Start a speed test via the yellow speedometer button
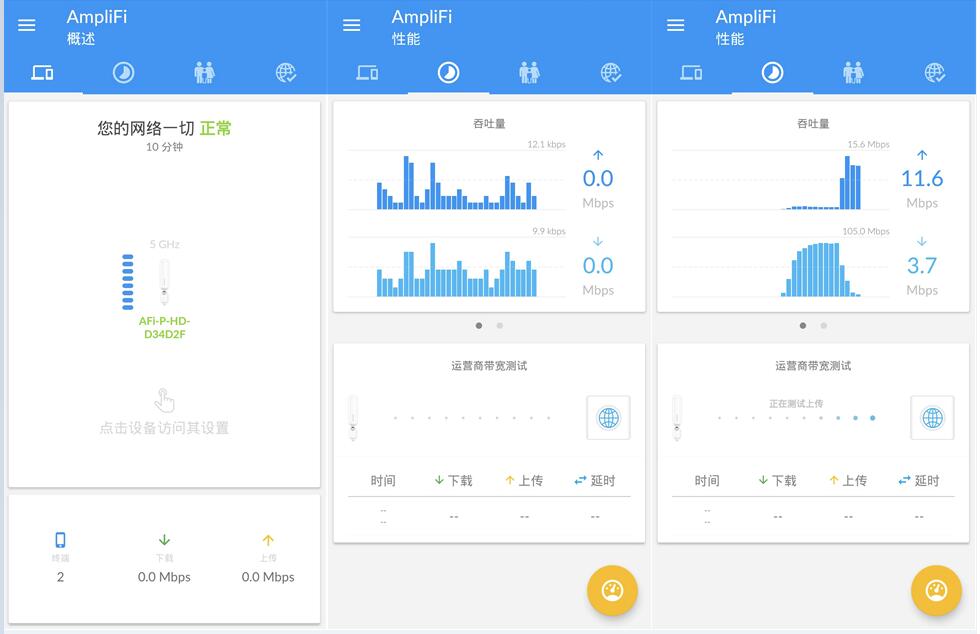The height and width of the screenshot is (634, 980). coord(611,591)
